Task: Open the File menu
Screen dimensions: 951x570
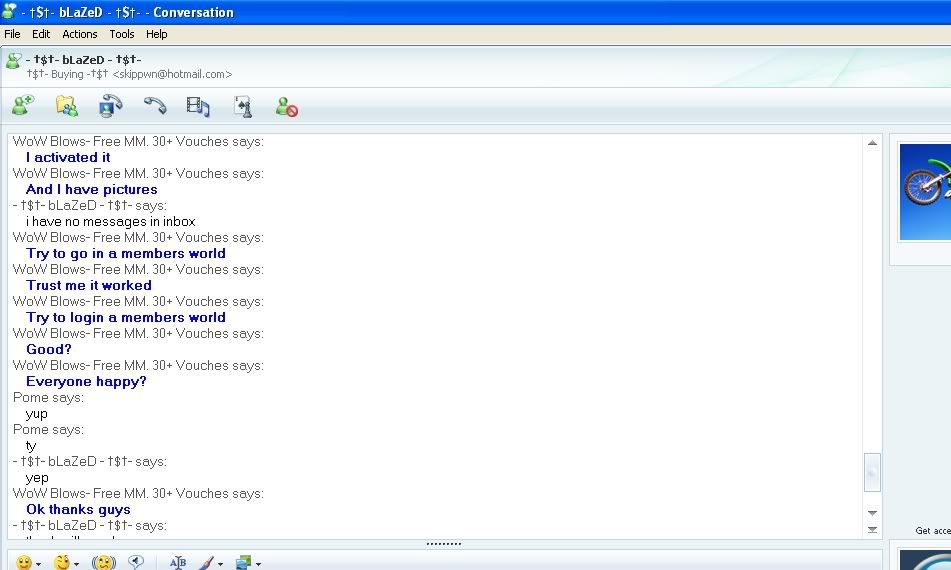Action: [12, 34]
